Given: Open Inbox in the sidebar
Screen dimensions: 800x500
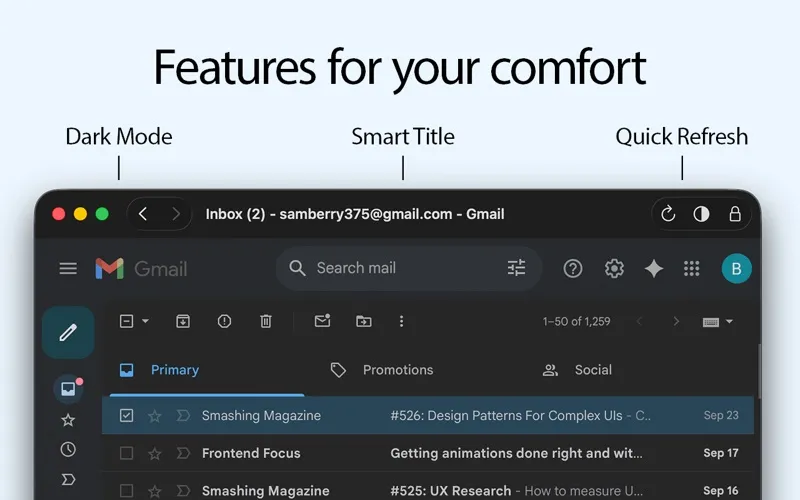Looking at the screenshot, I should tap(68, 389).
